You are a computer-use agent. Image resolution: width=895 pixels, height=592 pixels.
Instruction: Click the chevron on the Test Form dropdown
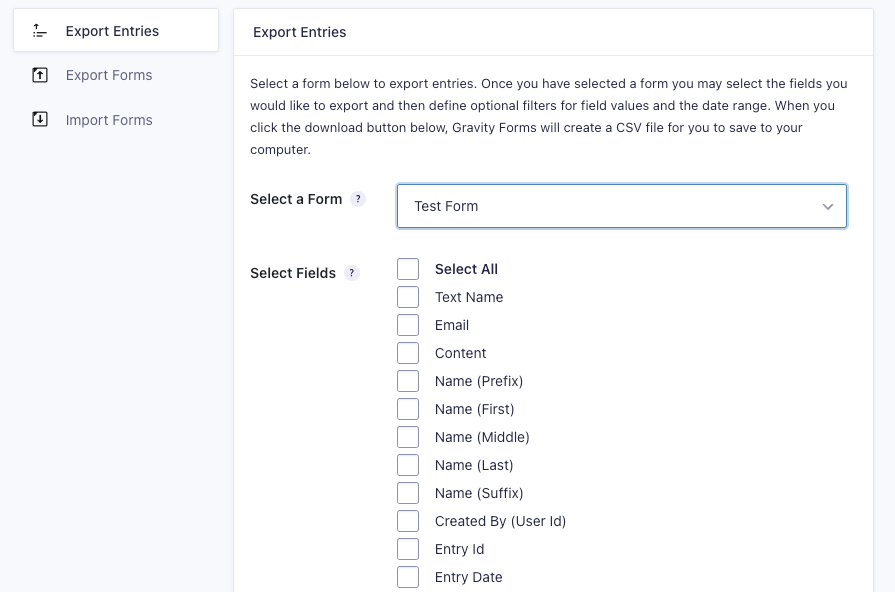[828, 206]
